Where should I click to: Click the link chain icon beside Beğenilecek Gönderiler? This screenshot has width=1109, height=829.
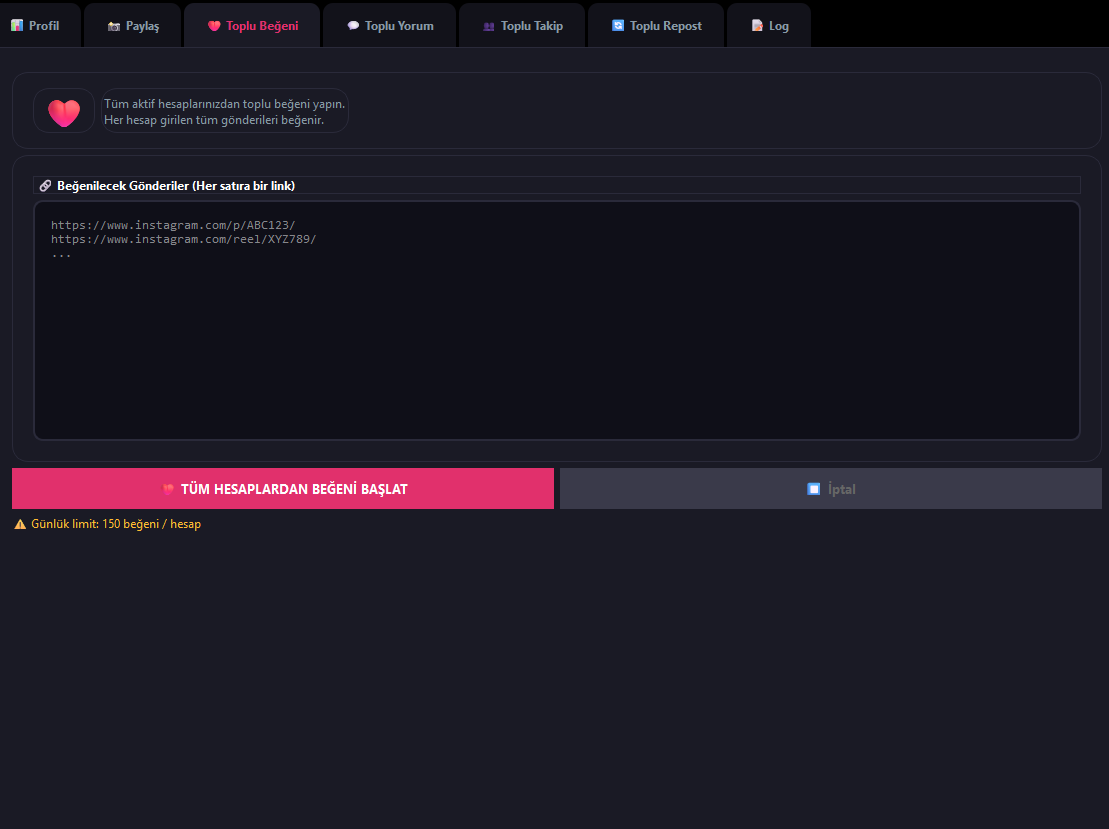(45, 185)
